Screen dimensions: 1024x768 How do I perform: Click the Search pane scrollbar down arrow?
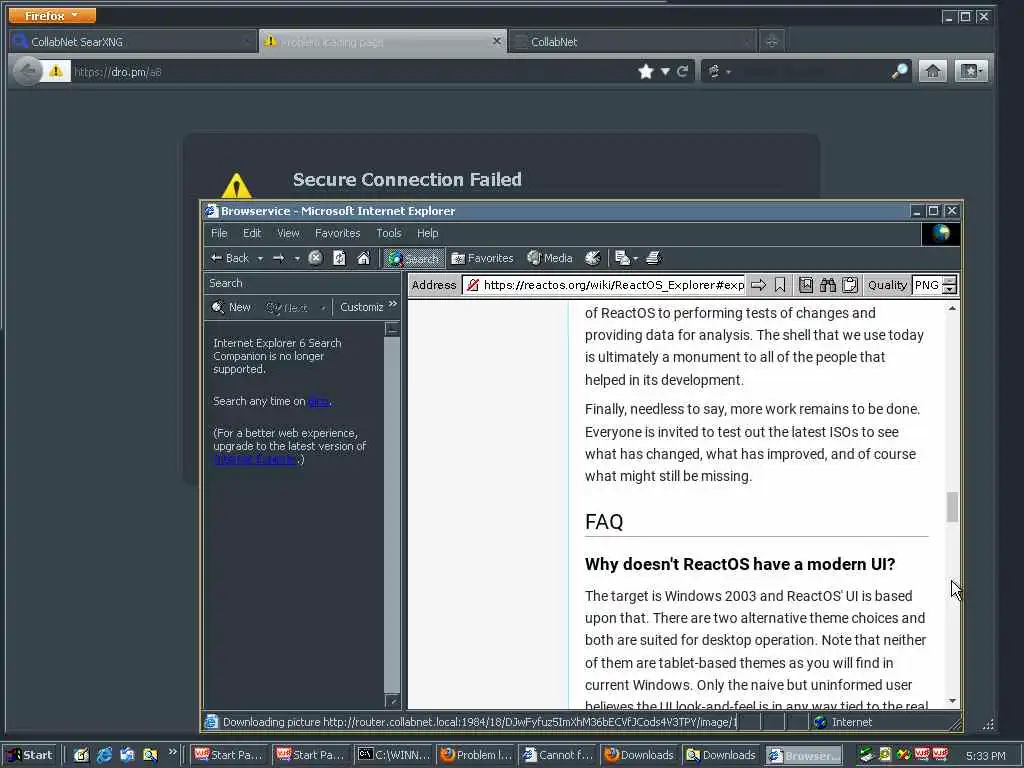point(392,701)
